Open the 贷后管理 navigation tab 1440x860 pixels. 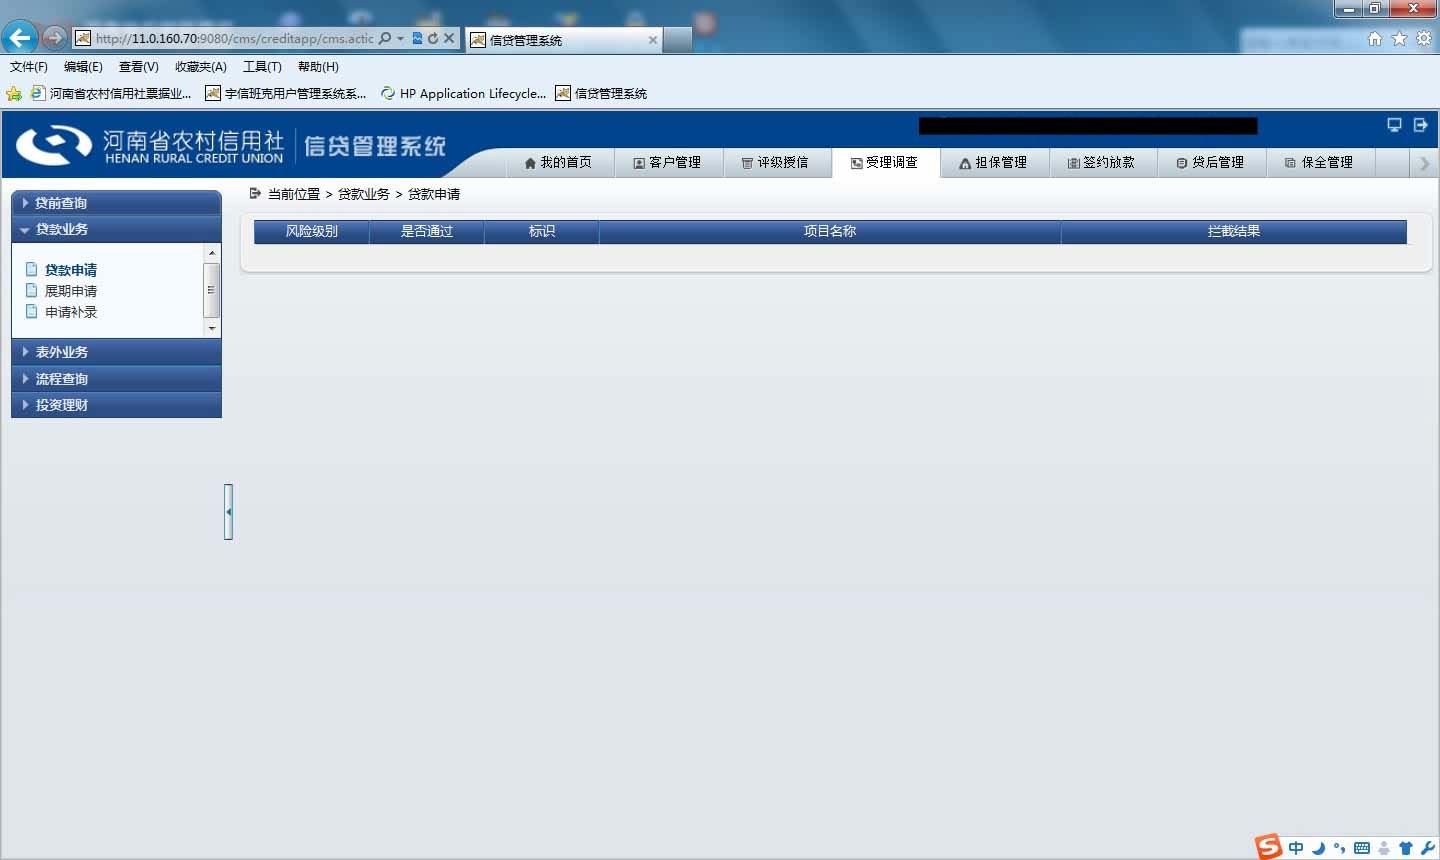point(1211,162)
